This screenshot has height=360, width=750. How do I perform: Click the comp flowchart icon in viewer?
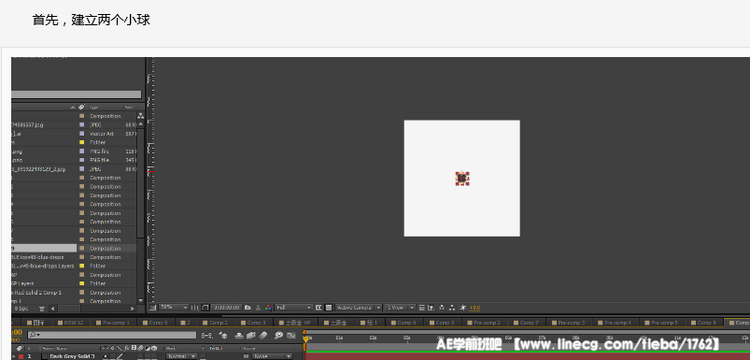(452, 307)
